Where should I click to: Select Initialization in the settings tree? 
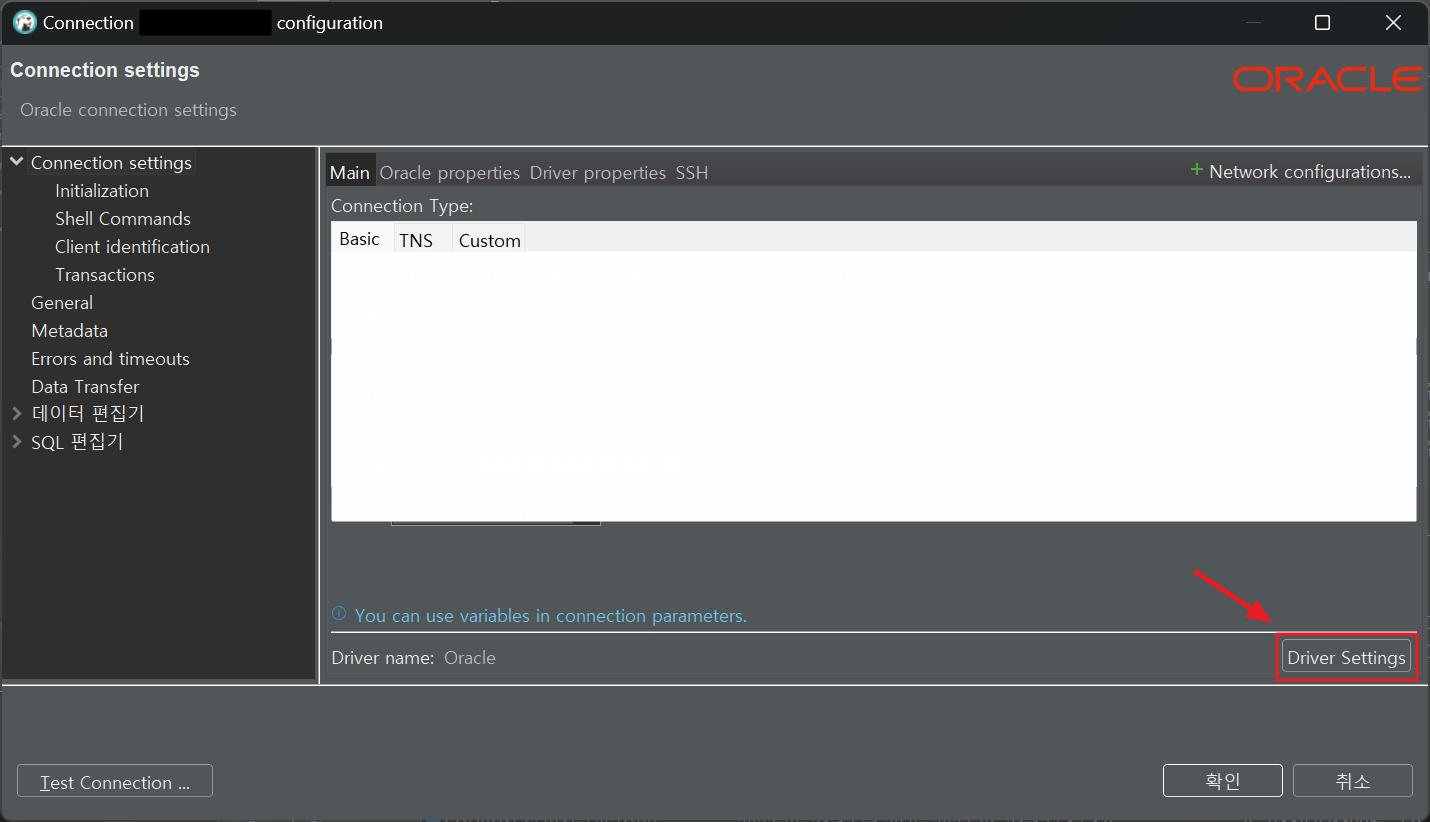[102, 190]
